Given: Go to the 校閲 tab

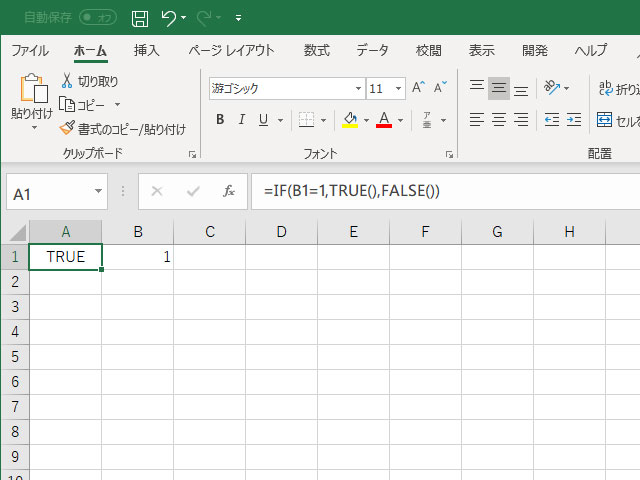Looking at the screenshot, I should click(429, 51).
